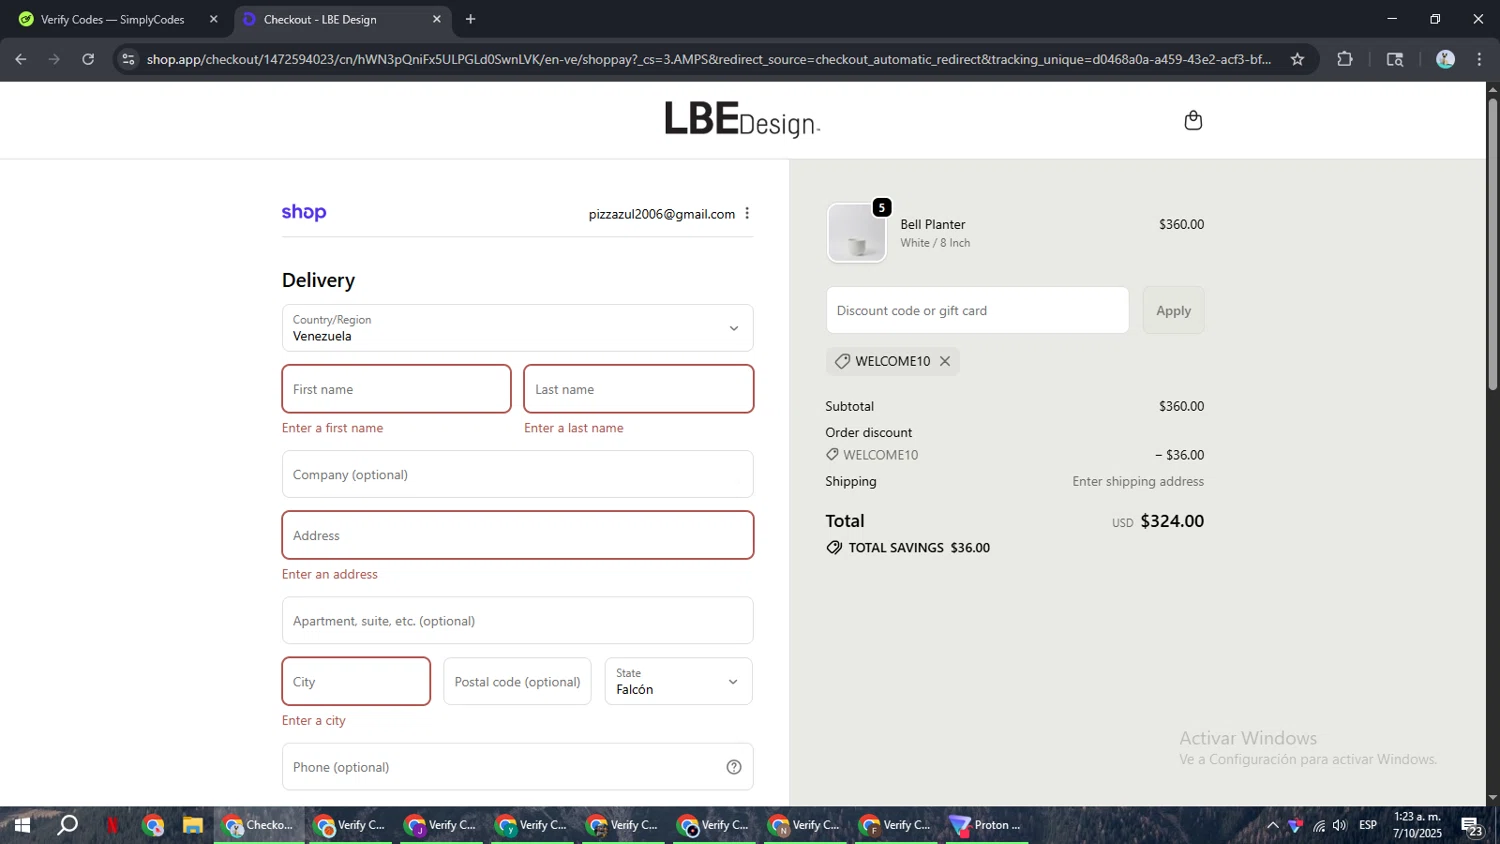1500x844 pixels.
Task: Click the Bell Planter product name
Action: 932,224
